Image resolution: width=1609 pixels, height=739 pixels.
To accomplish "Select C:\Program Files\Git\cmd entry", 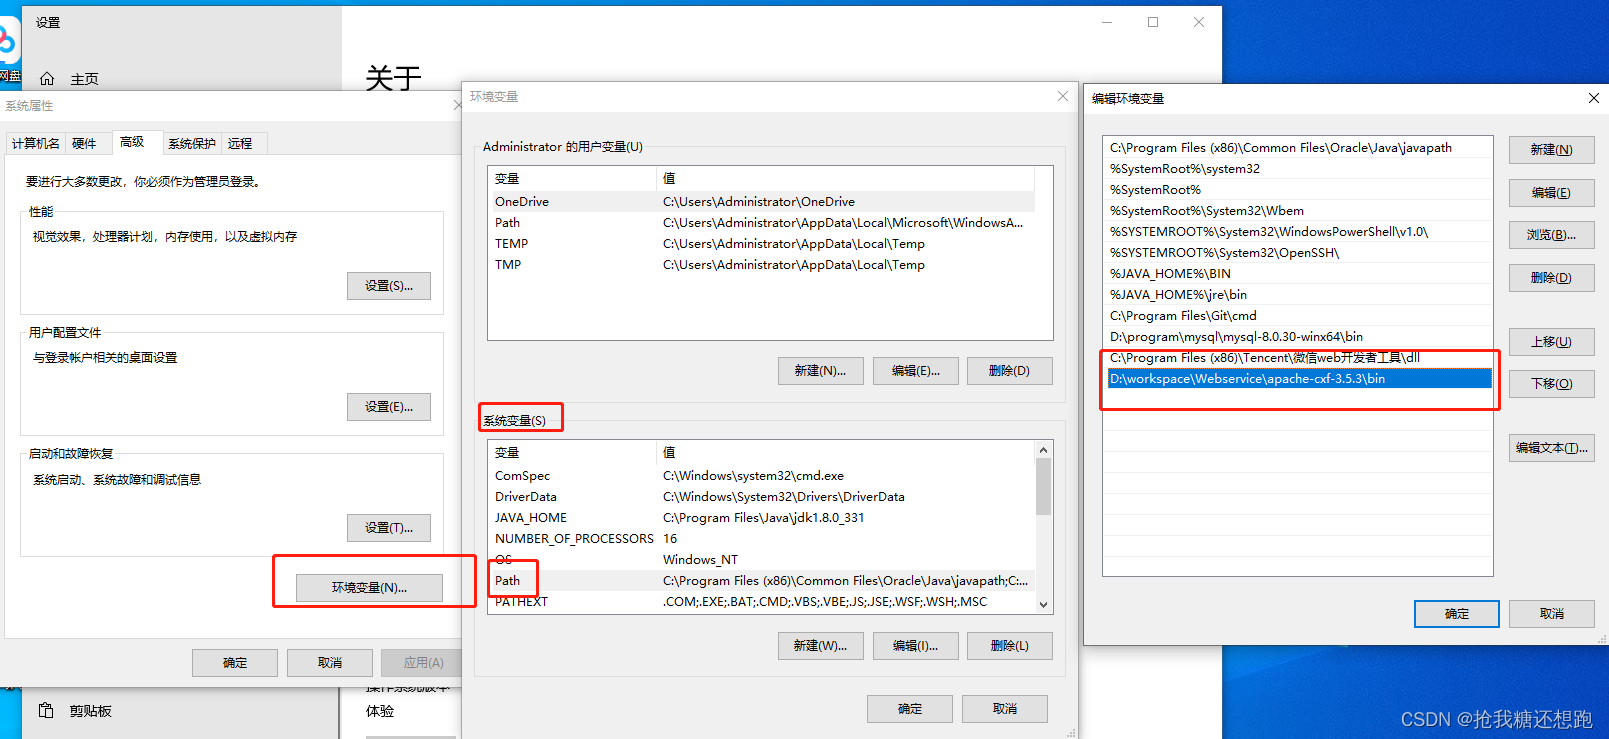I will [x=1298, y=316].
